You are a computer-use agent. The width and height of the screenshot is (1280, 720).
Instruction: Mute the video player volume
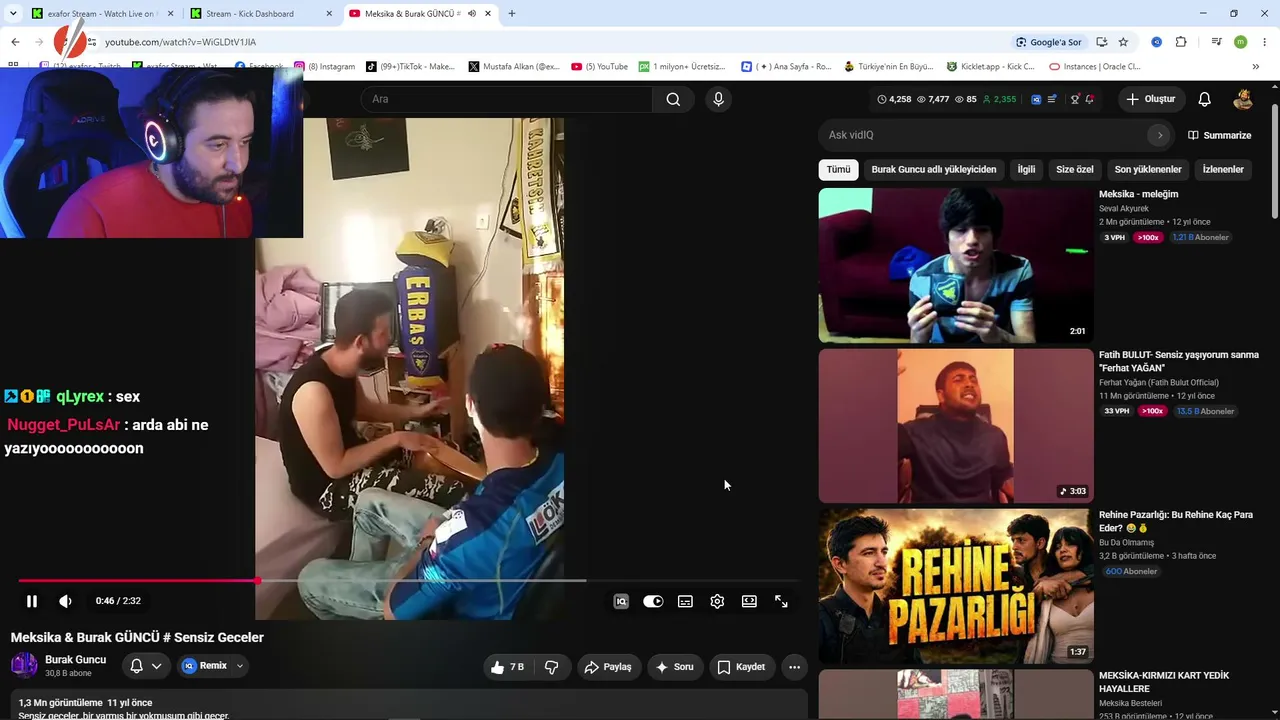[x=65, y=601]
